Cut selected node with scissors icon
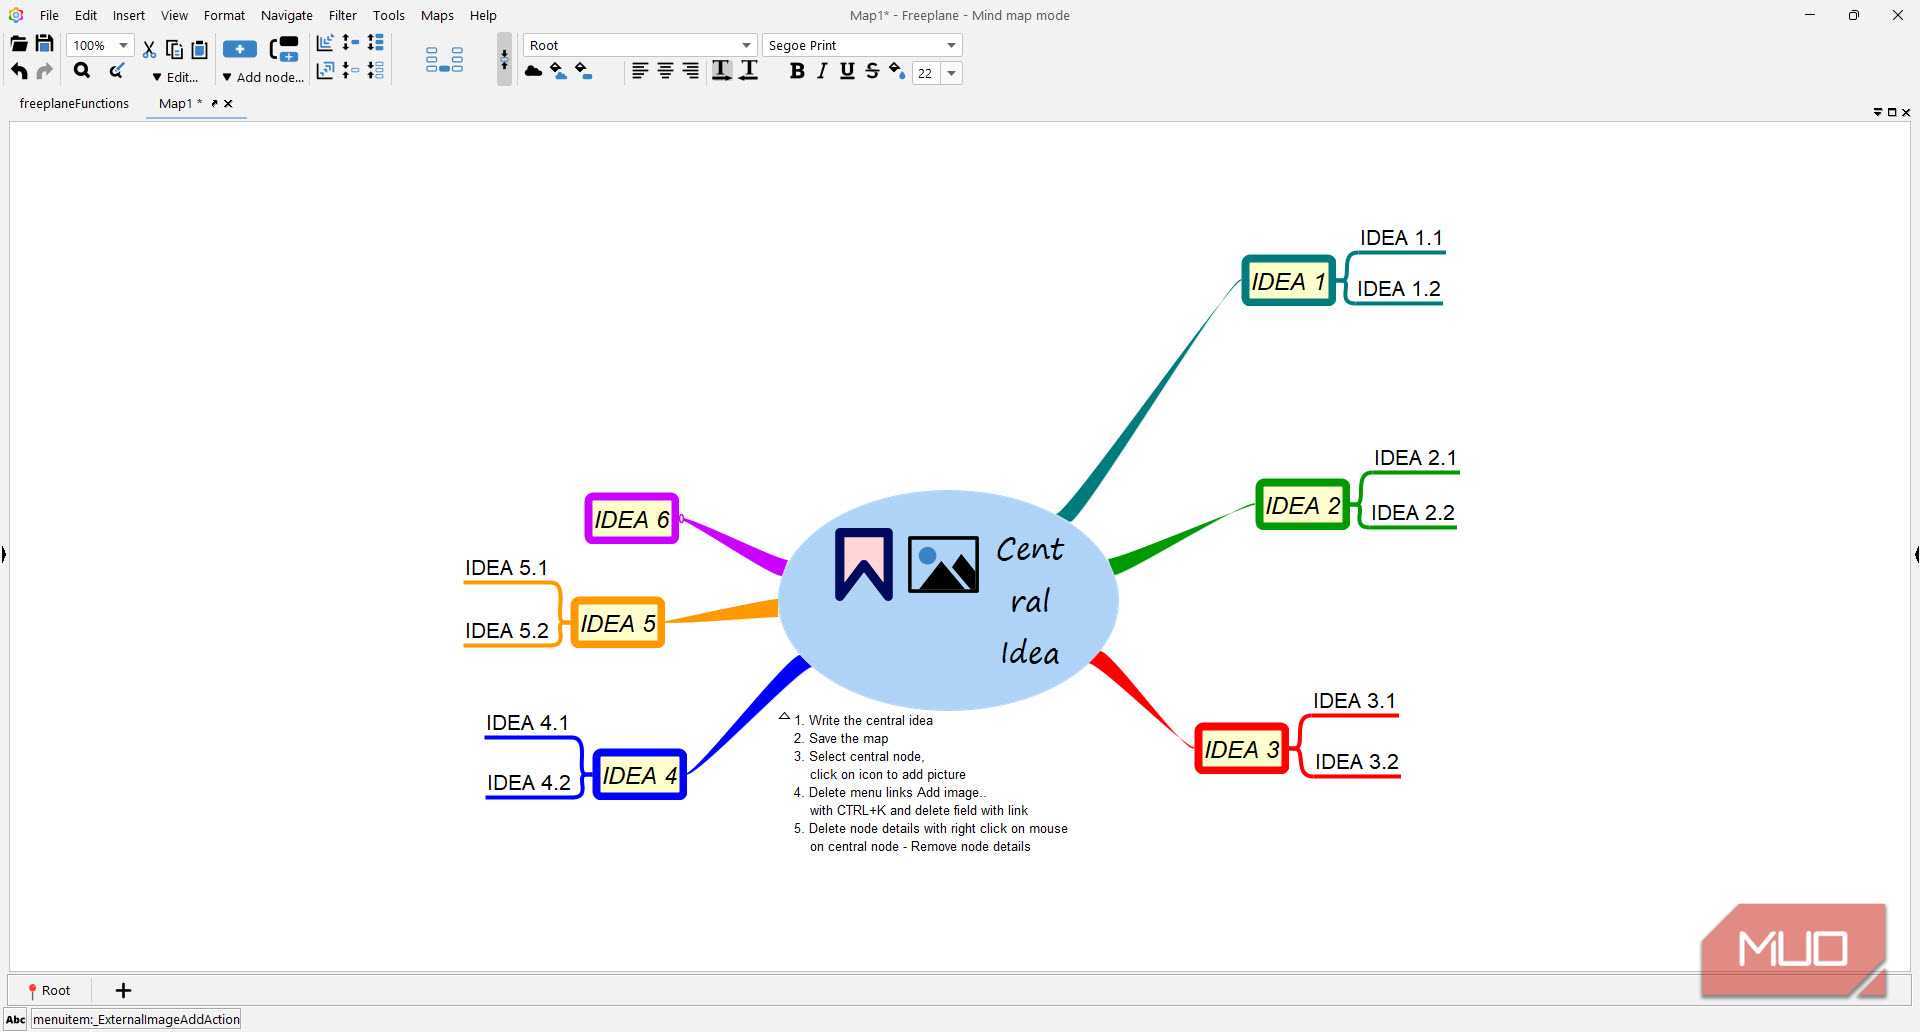Viewport: 1920px width, 1032px height. click(149, 49)
